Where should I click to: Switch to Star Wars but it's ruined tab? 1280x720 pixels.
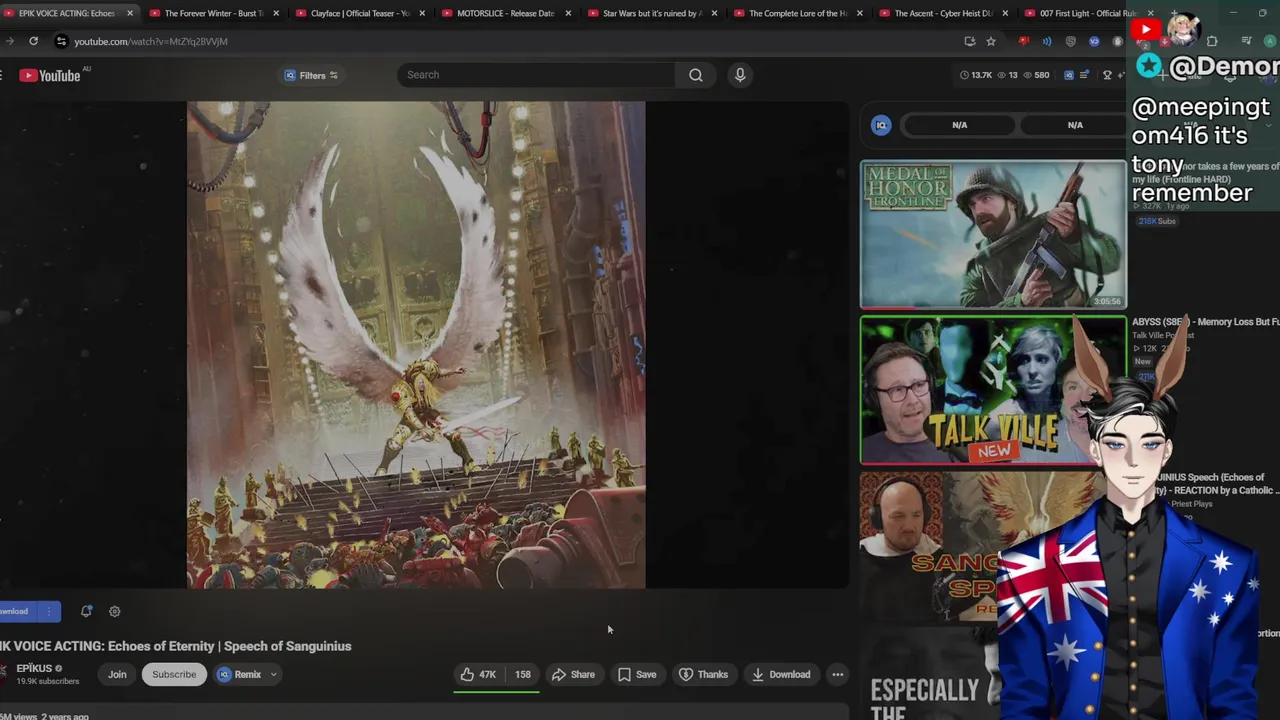point(652,13)
